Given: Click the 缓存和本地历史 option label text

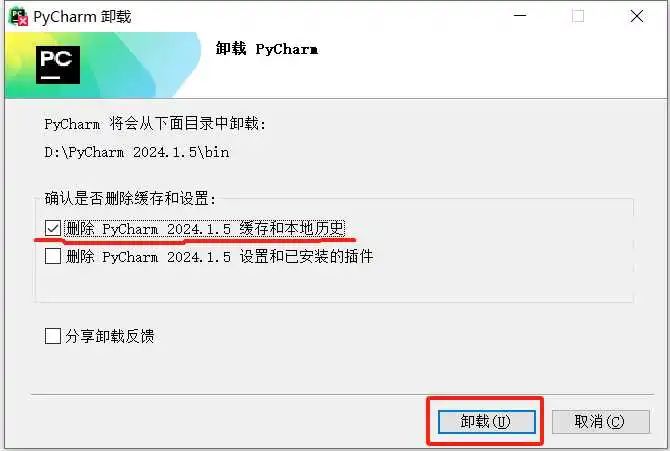Looking at the screenshot, I should click(205, 228).
